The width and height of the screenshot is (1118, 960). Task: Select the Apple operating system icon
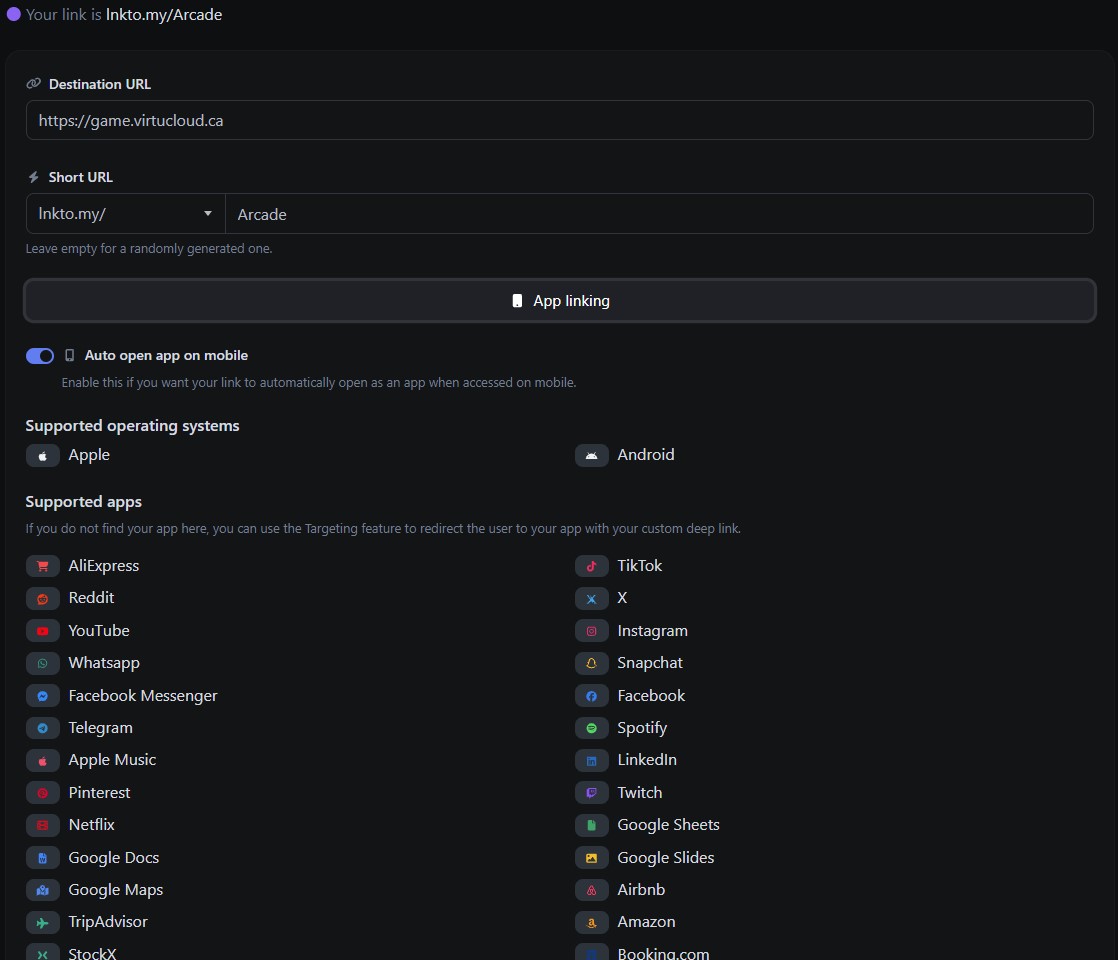tap(42, 455)
